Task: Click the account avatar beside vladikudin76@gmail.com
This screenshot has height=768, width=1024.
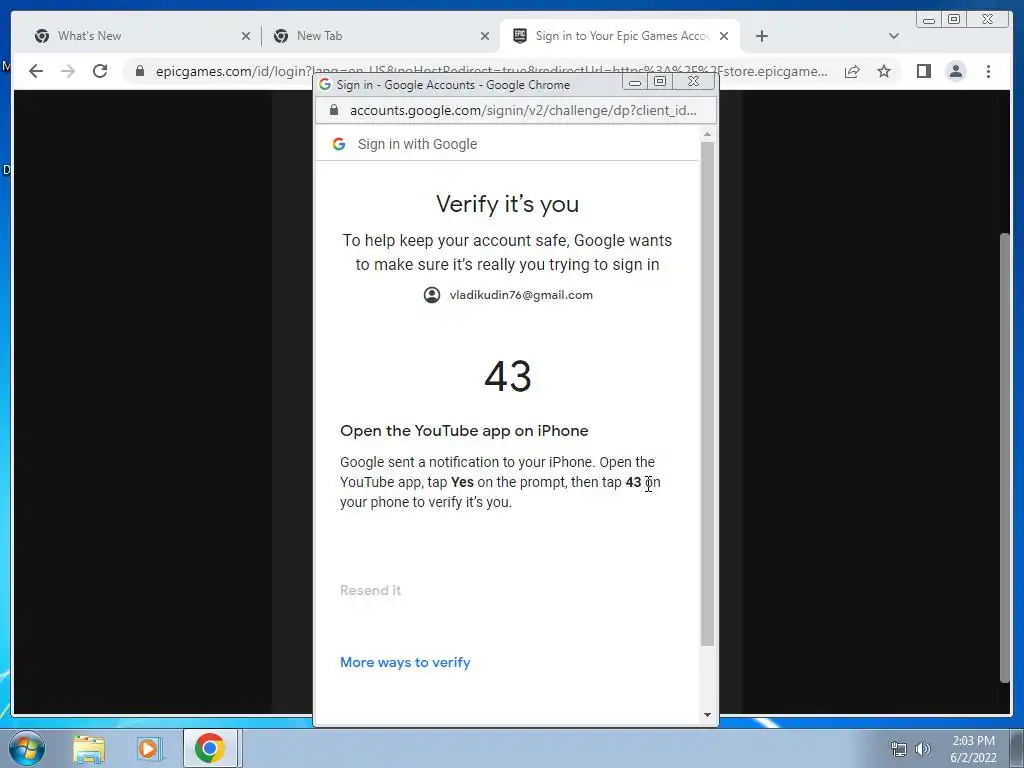Action: pyautogui.click(x=432, y=295)
